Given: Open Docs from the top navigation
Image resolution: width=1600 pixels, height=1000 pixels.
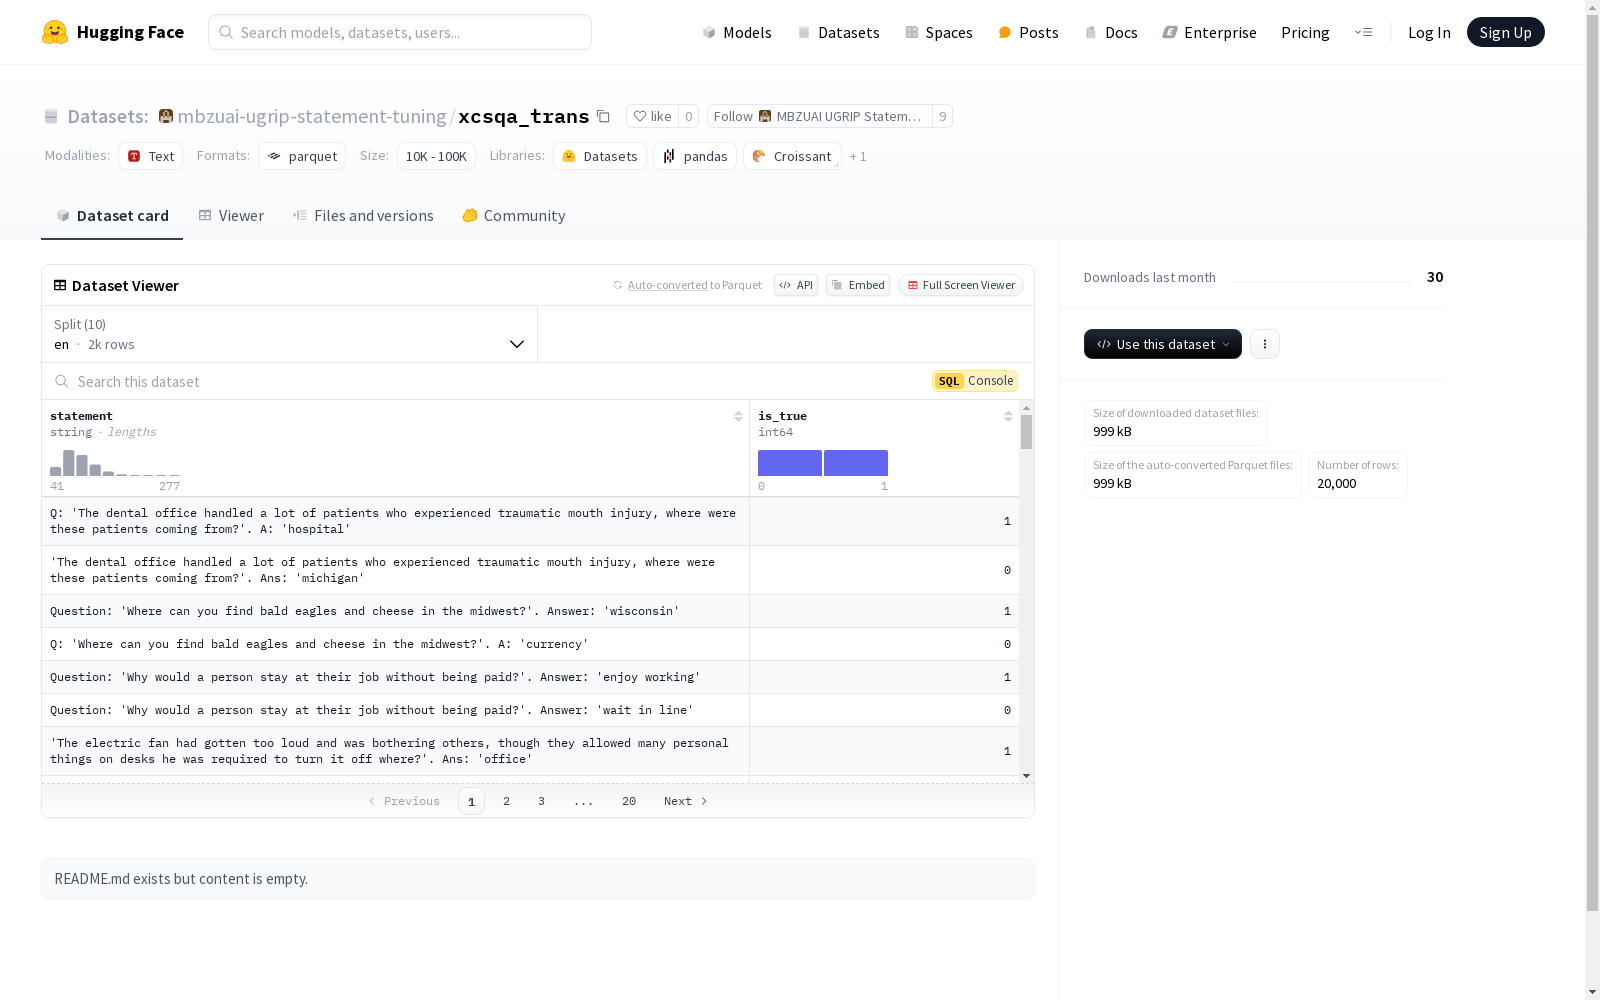Looking at the screenshot, I should [x=1111, y=32].
